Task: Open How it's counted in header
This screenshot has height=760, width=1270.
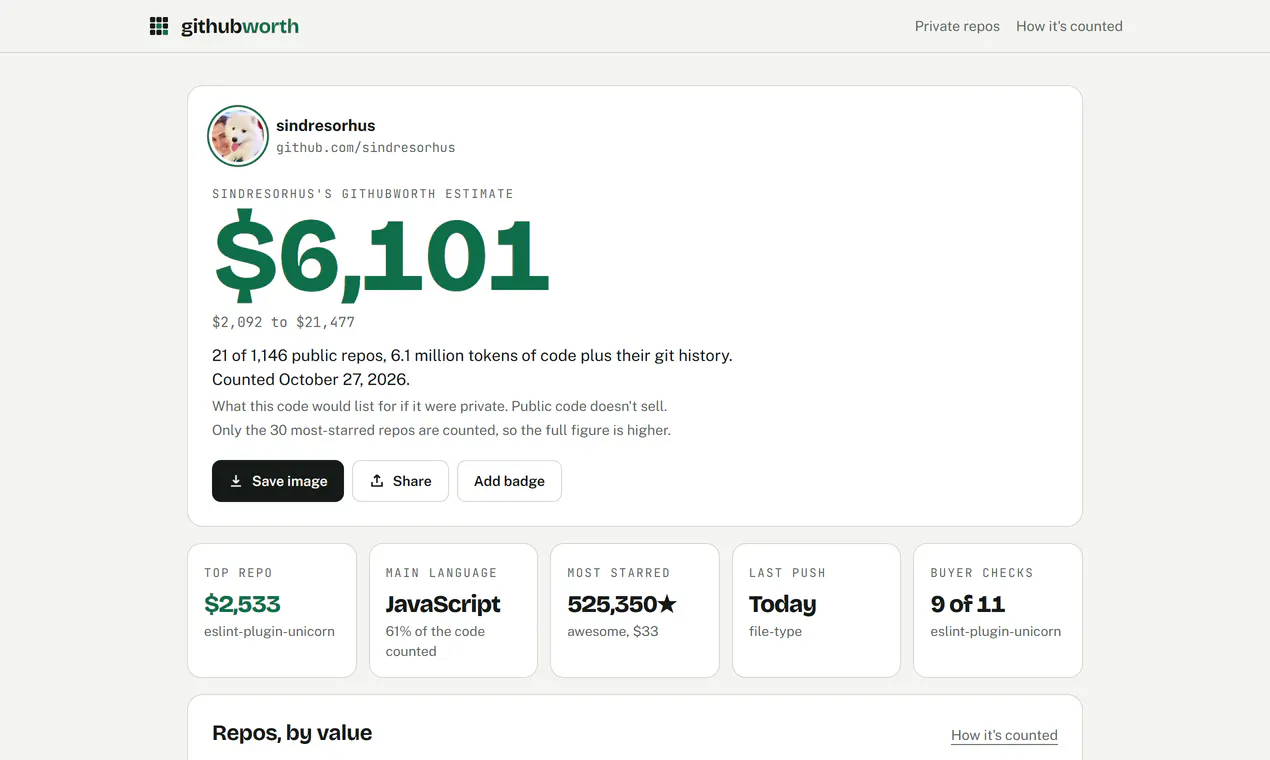Action: point(1069,26)
